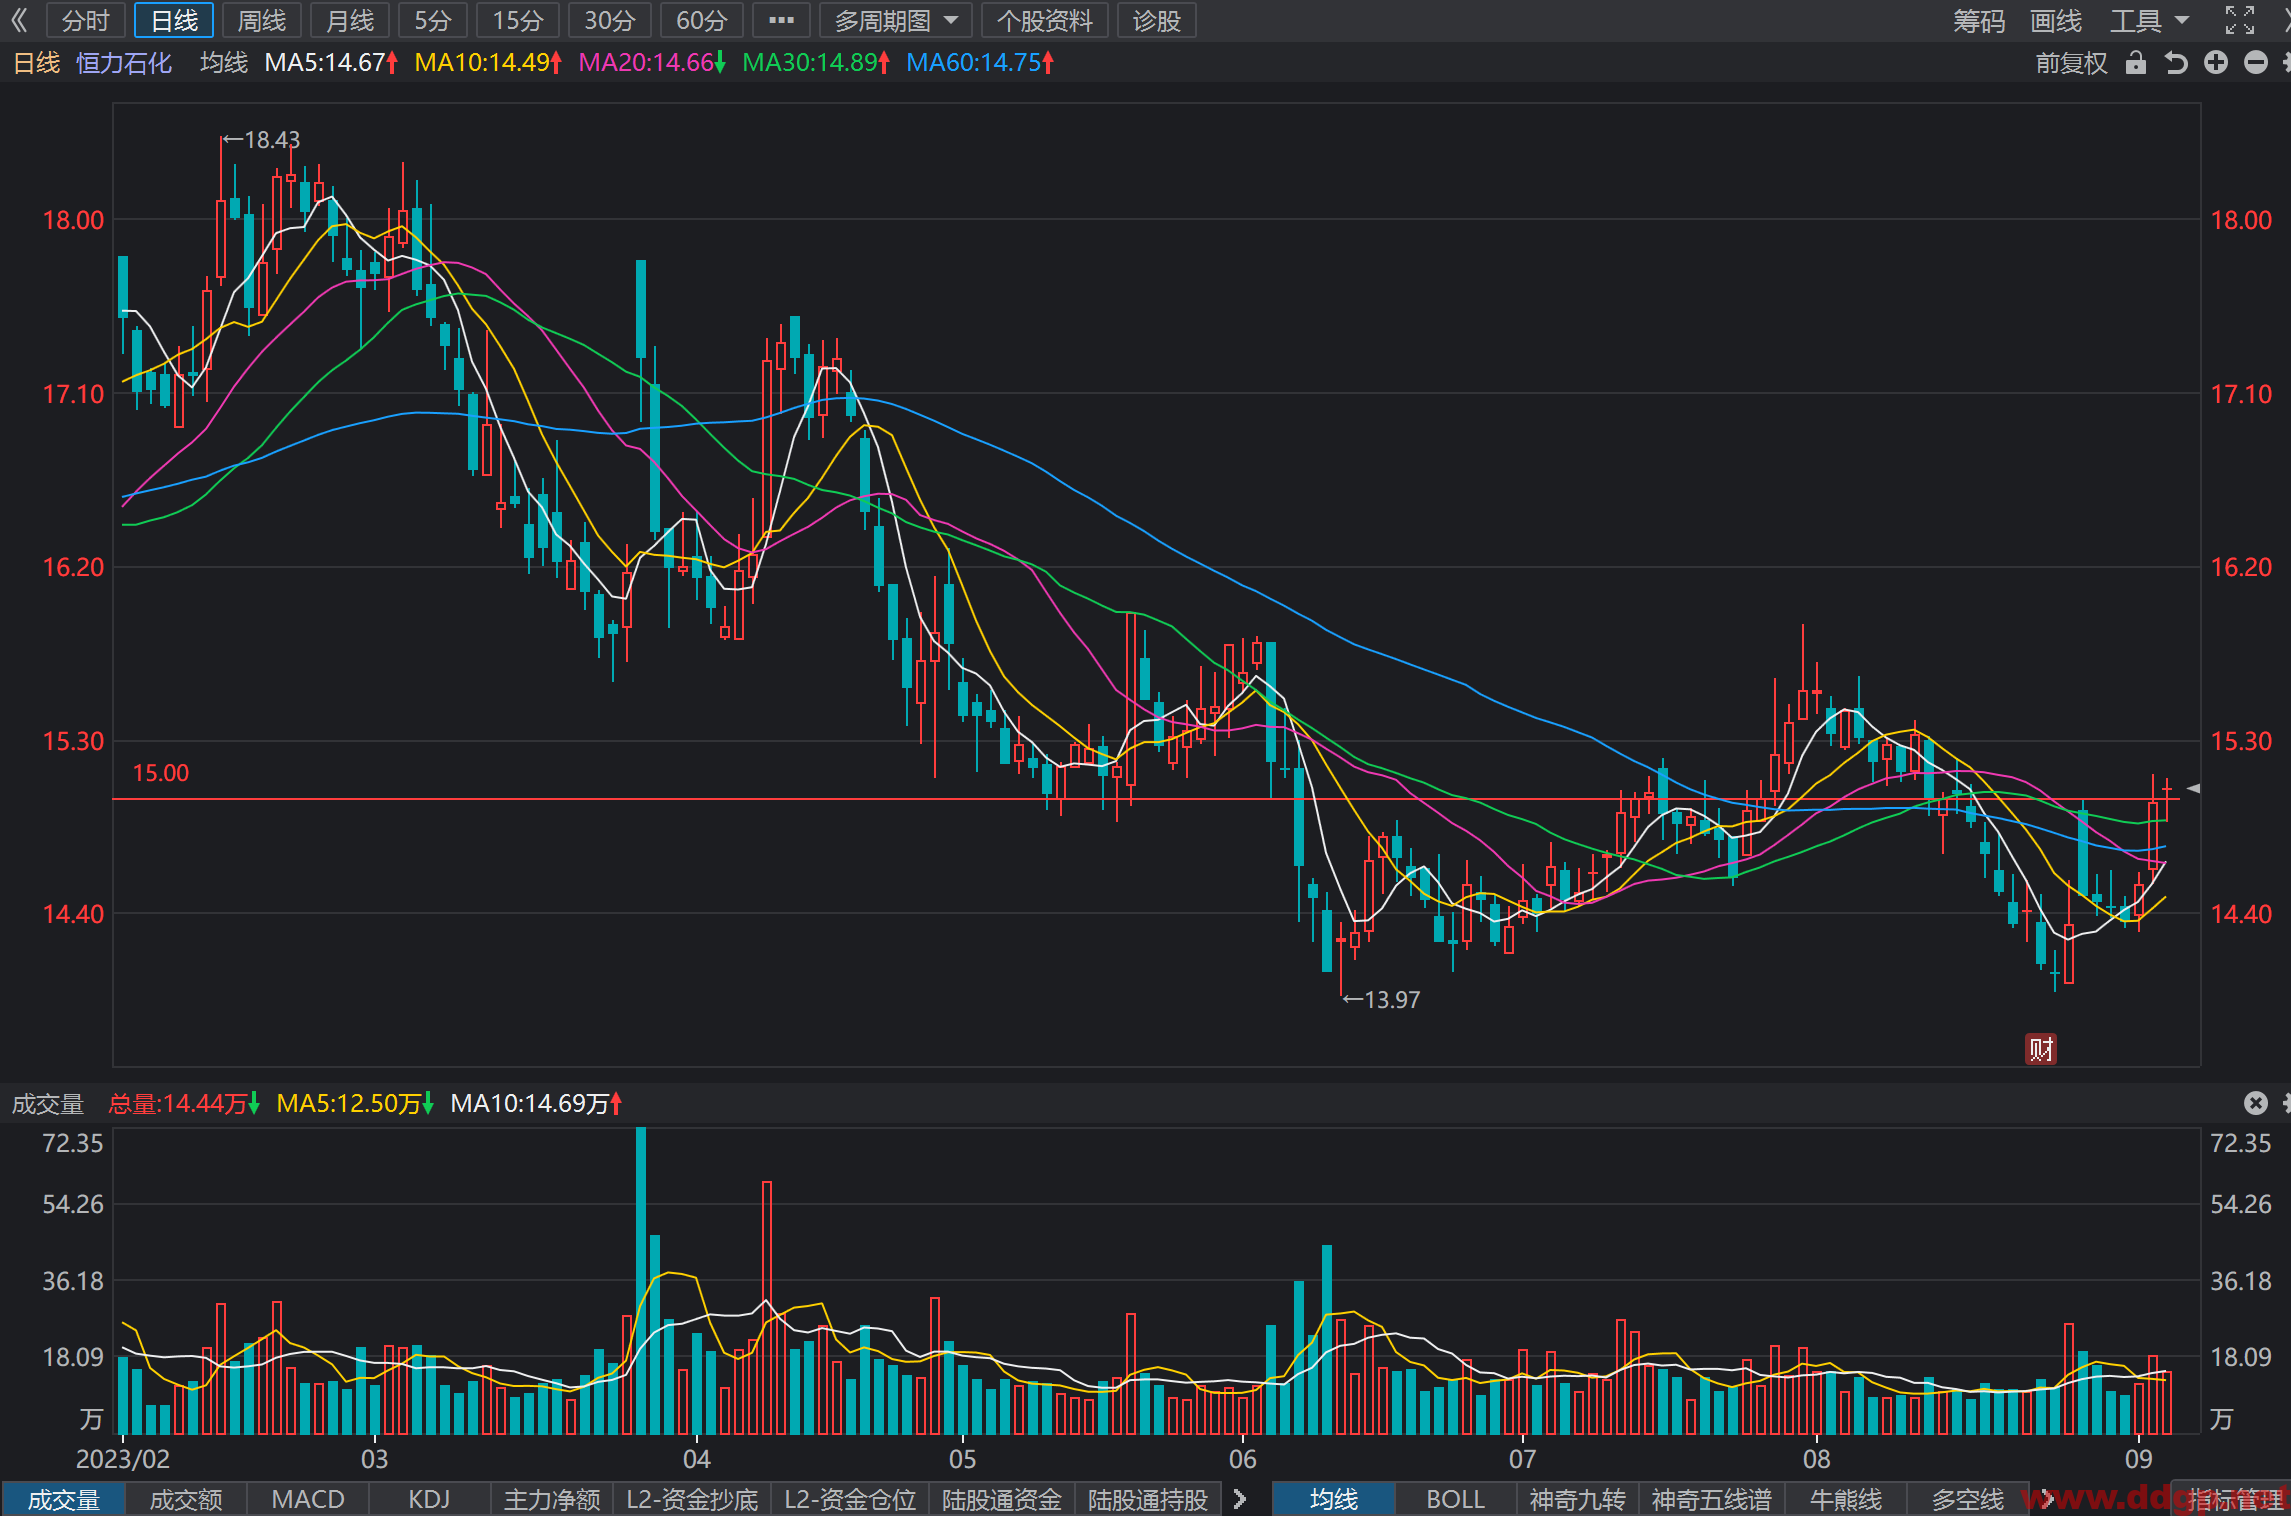Image resolution: width=2291 pixels, height=1516 pixels.
Task: Click the 前复权 adjustment setting
Action: pos(2071,63)
